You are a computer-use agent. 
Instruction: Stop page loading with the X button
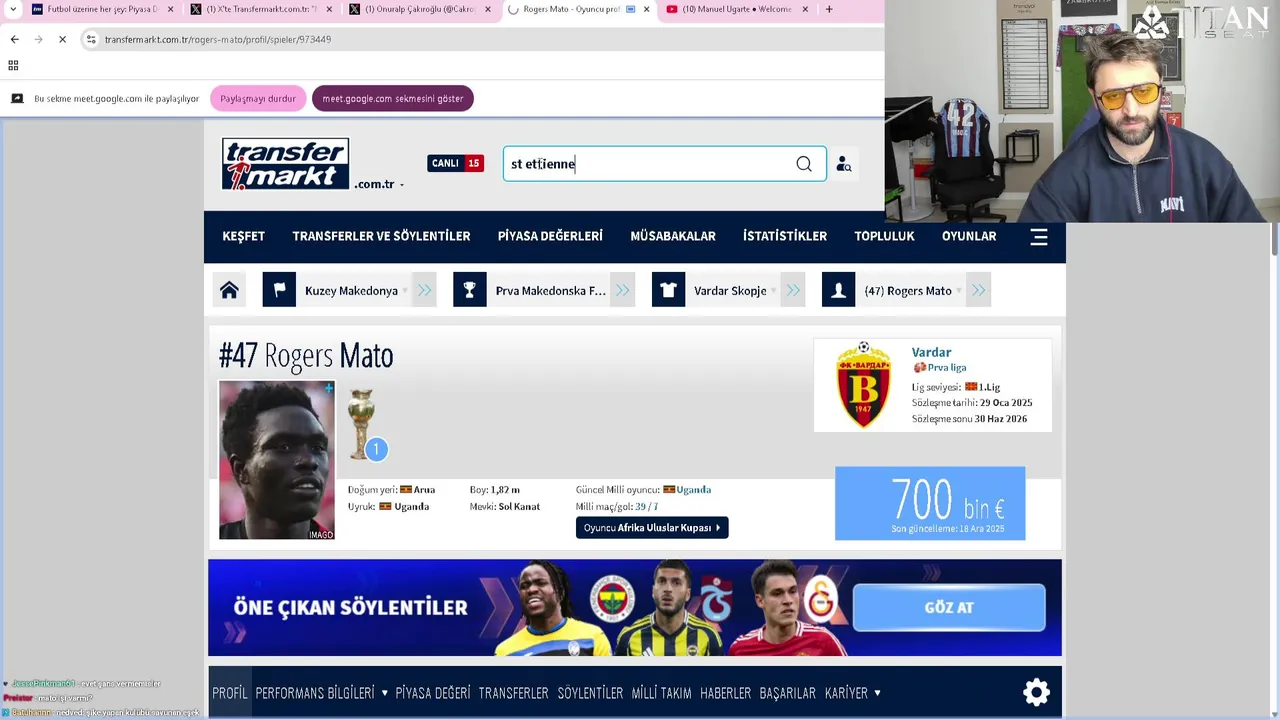pyautogui.click(x=62, y=39)
